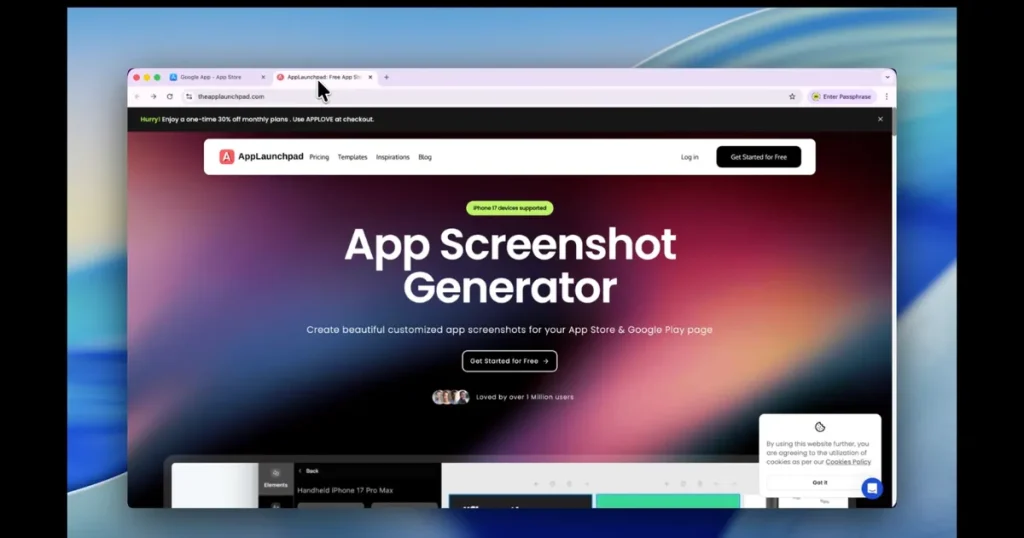Open the Blog page
The height and width of the screenshot is (538, 1024).
tap(425, 157)
